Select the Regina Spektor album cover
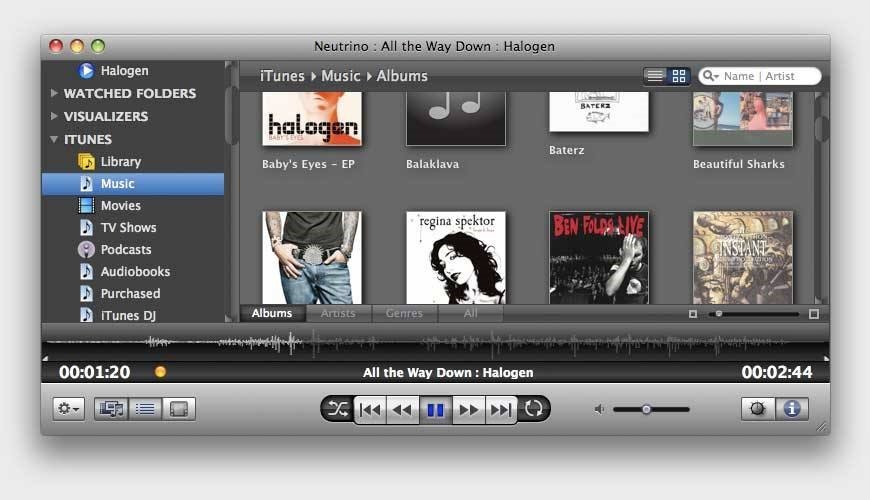 [456, 257]
